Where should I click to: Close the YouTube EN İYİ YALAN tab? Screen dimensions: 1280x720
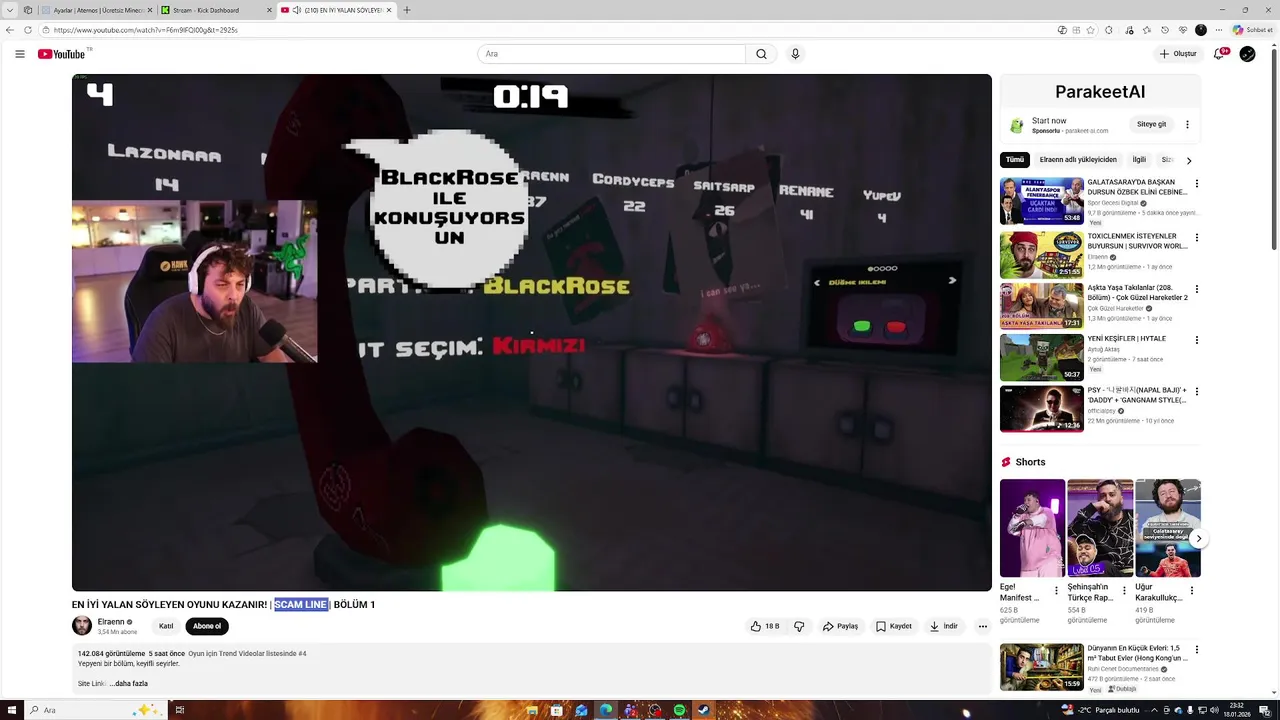coord(389,10)
